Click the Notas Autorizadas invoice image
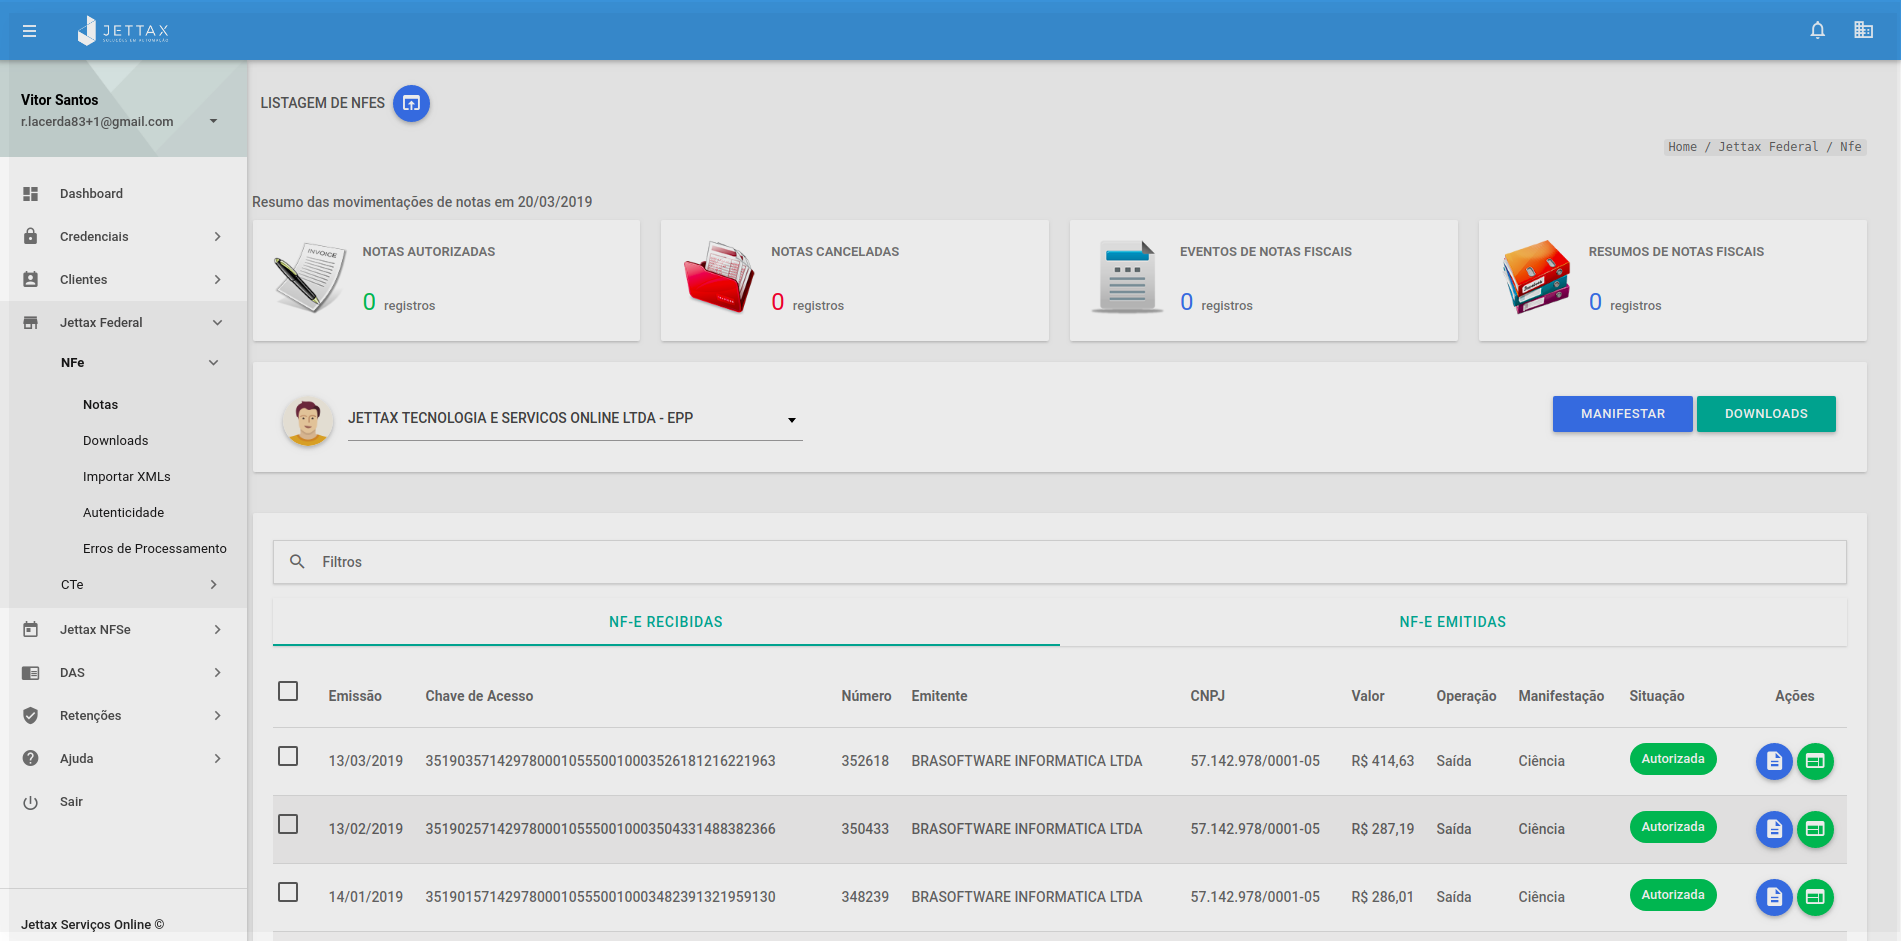Image resolution: width=1901 pixels, height=941 pixels. 310,278
